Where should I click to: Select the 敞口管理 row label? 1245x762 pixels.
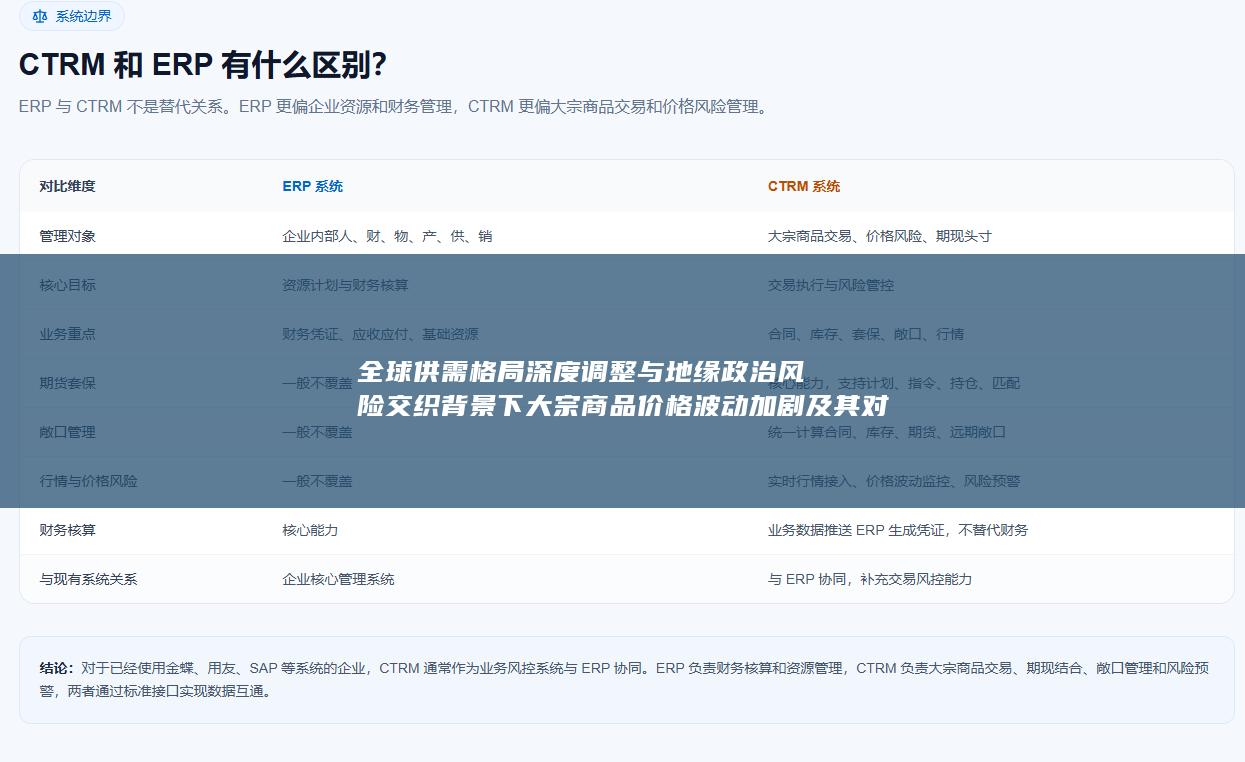[68, 432]
